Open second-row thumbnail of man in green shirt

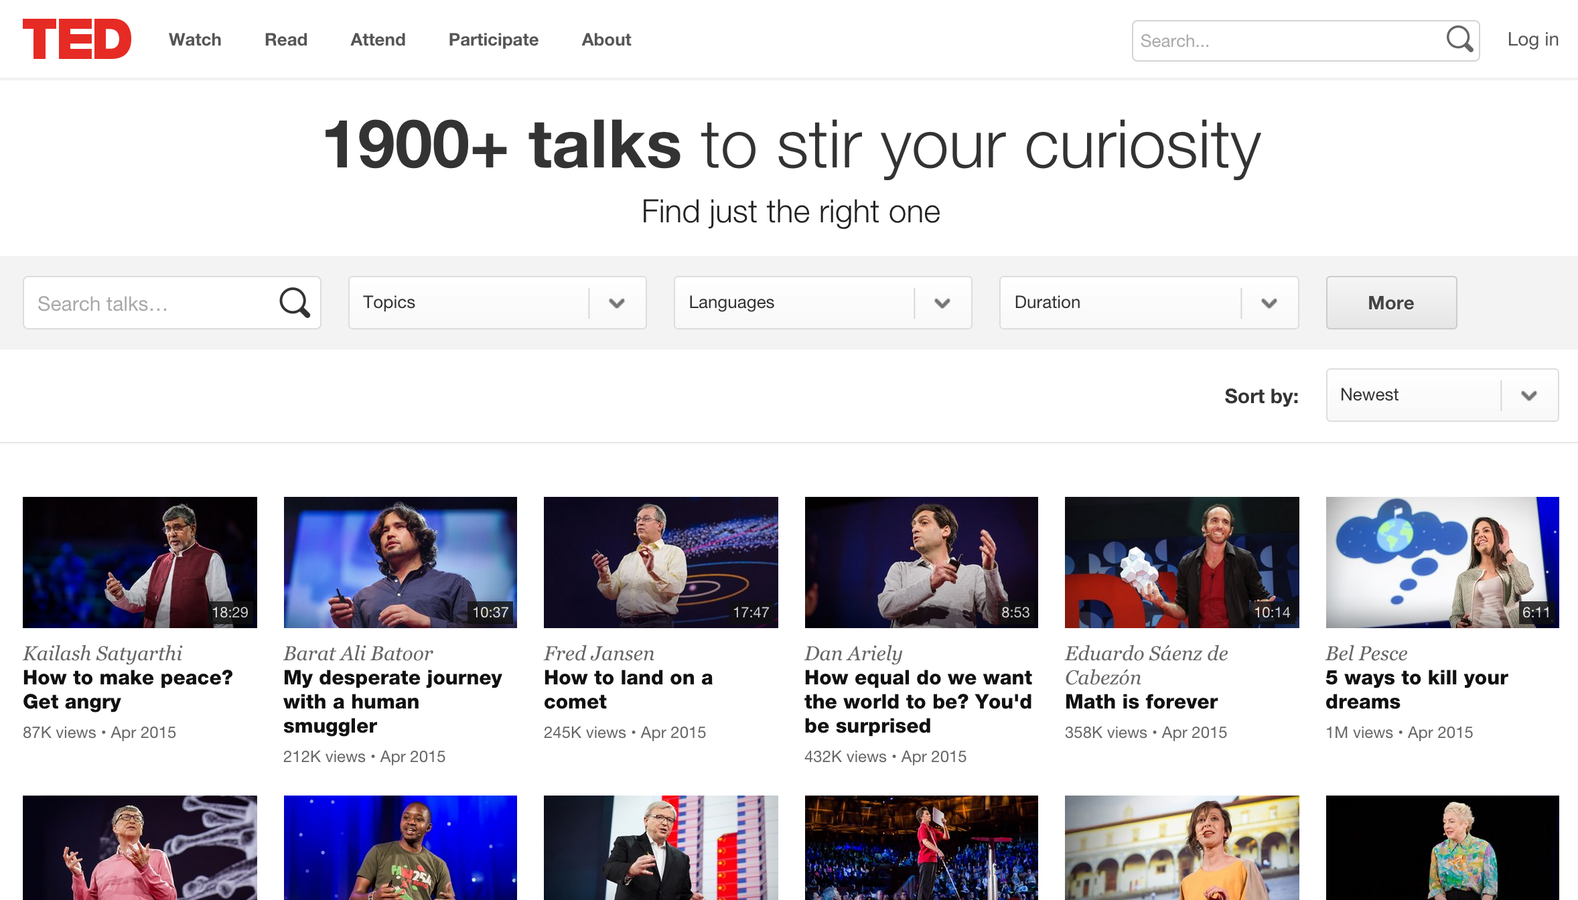click(x=400, y=848)
